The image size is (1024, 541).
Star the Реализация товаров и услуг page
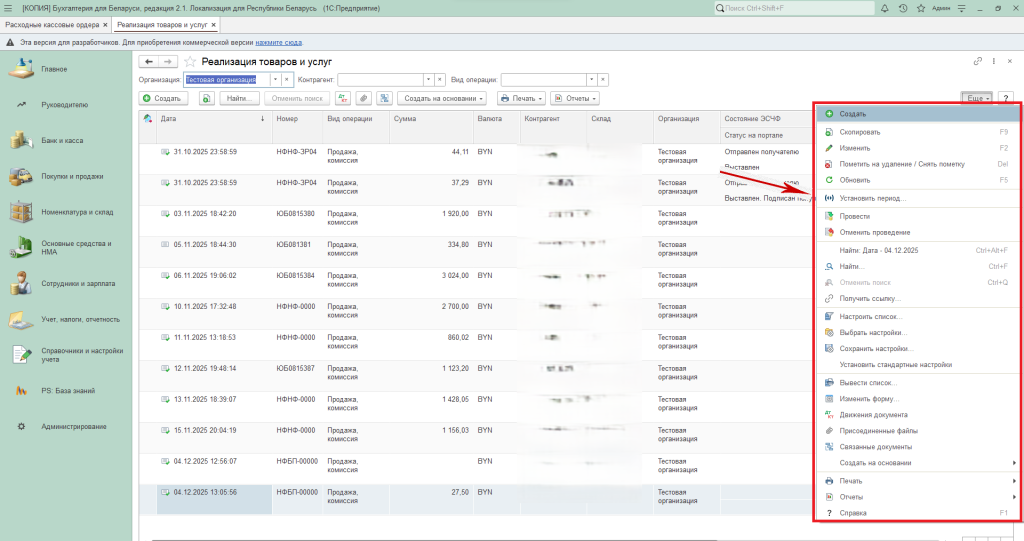pos(190,62)
